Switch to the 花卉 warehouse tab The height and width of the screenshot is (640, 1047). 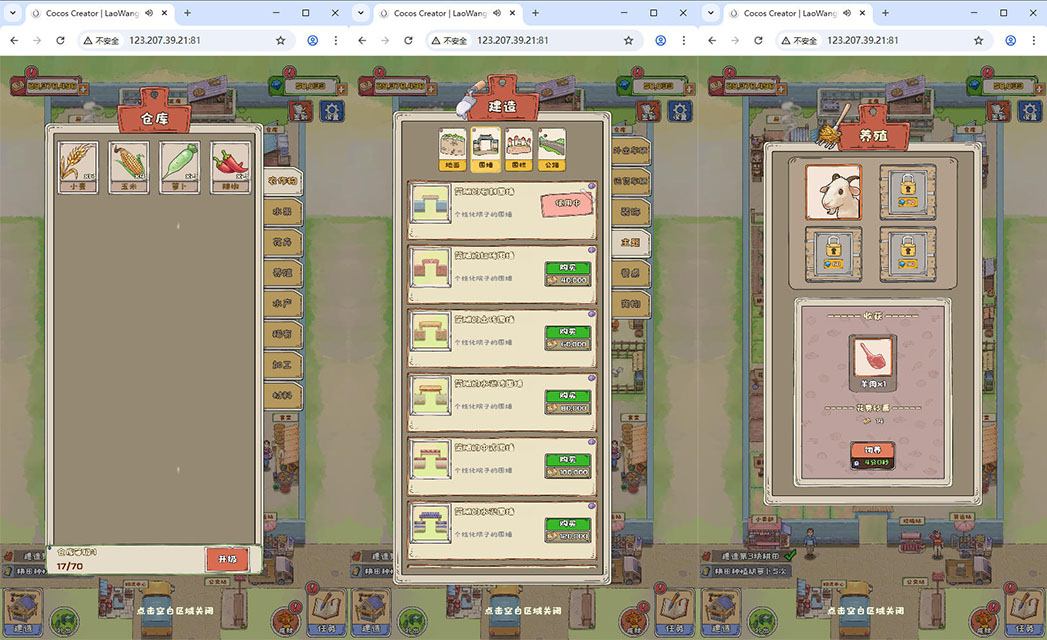282,242
